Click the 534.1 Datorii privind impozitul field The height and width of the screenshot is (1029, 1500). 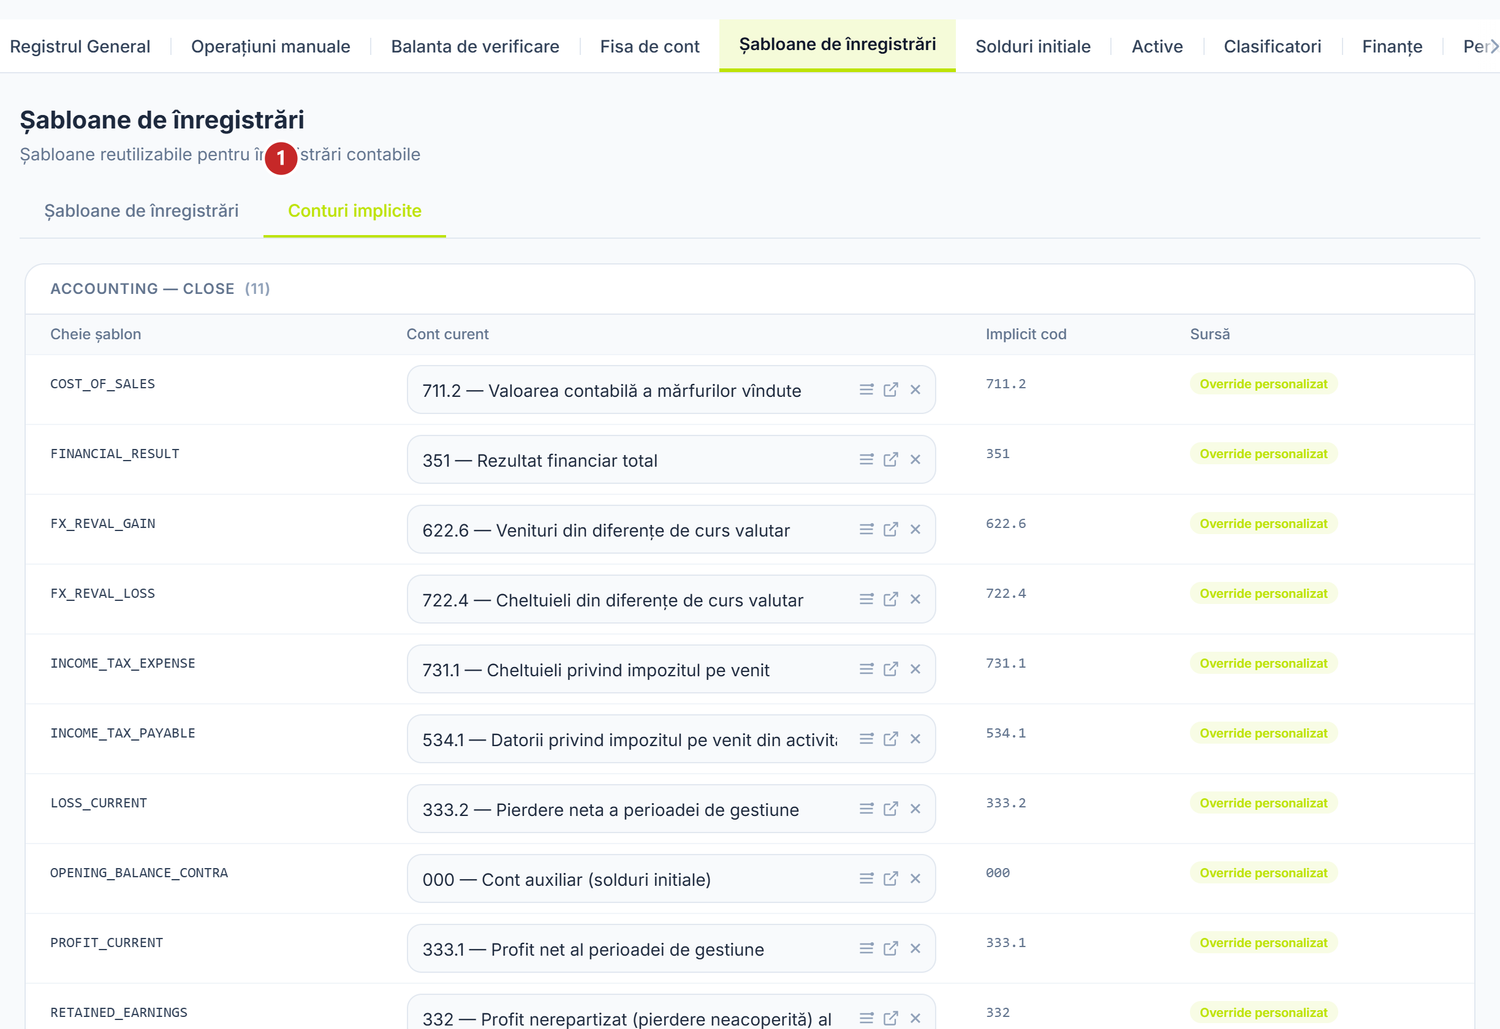click(671, 739)
